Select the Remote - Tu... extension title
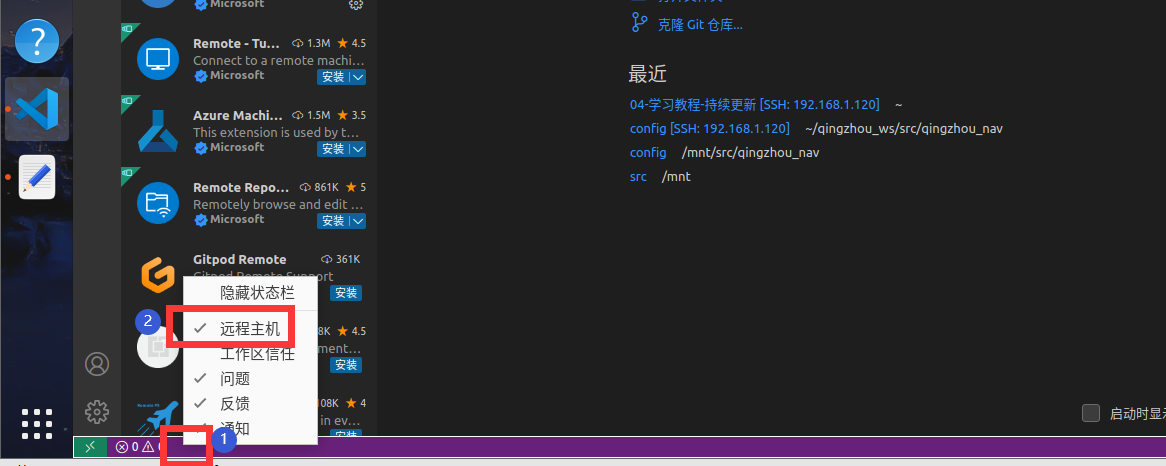The width and height of the screenshot is (1166, 466). point(237,43)
